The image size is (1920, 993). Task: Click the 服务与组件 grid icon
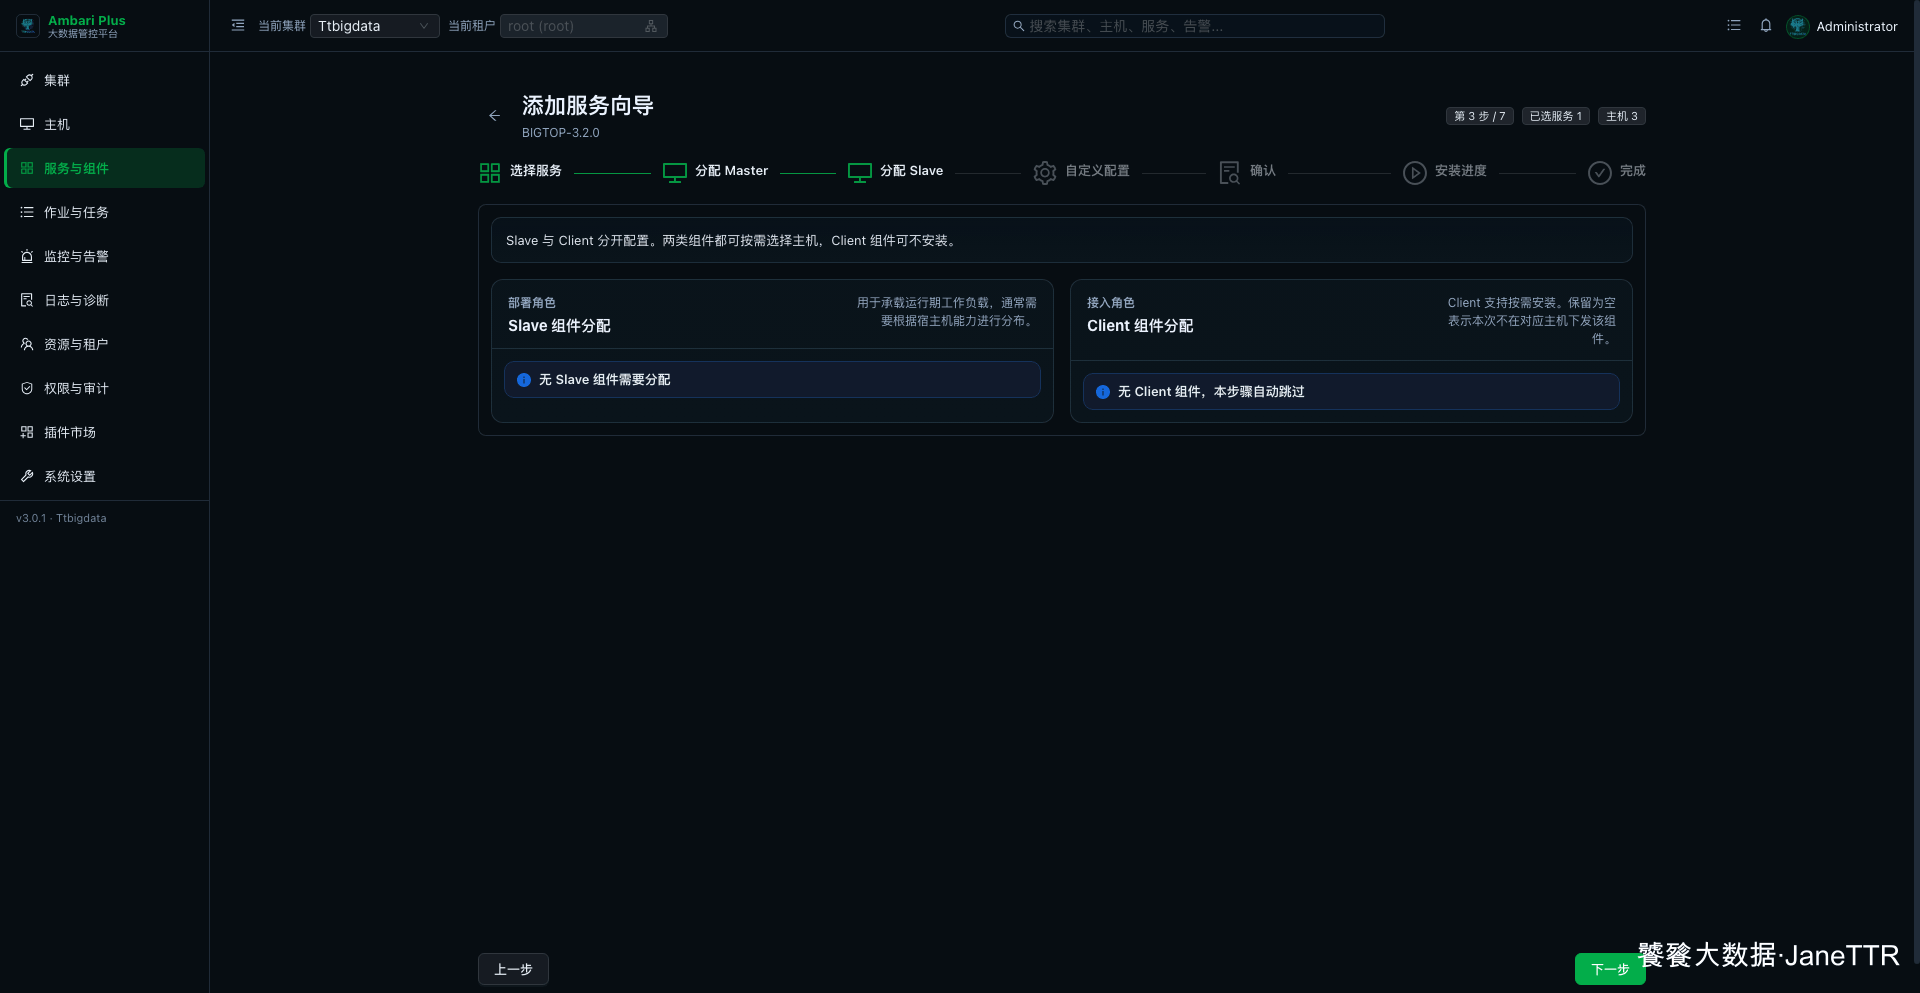tap(27, 168)
